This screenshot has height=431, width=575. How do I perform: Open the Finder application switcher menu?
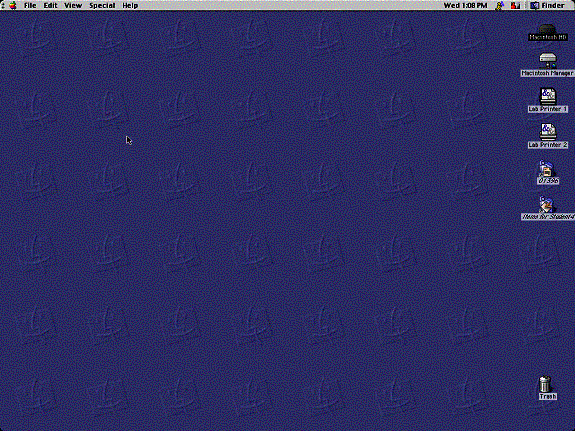547,5
